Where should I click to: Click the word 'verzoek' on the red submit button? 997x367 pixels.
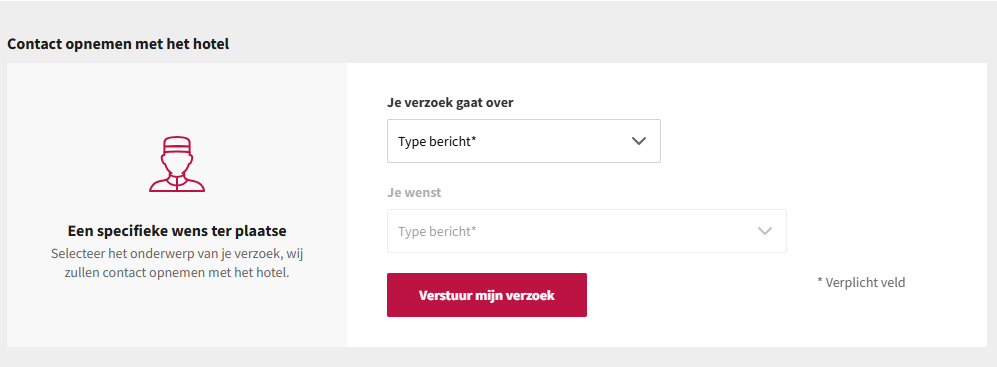[535, 296]
